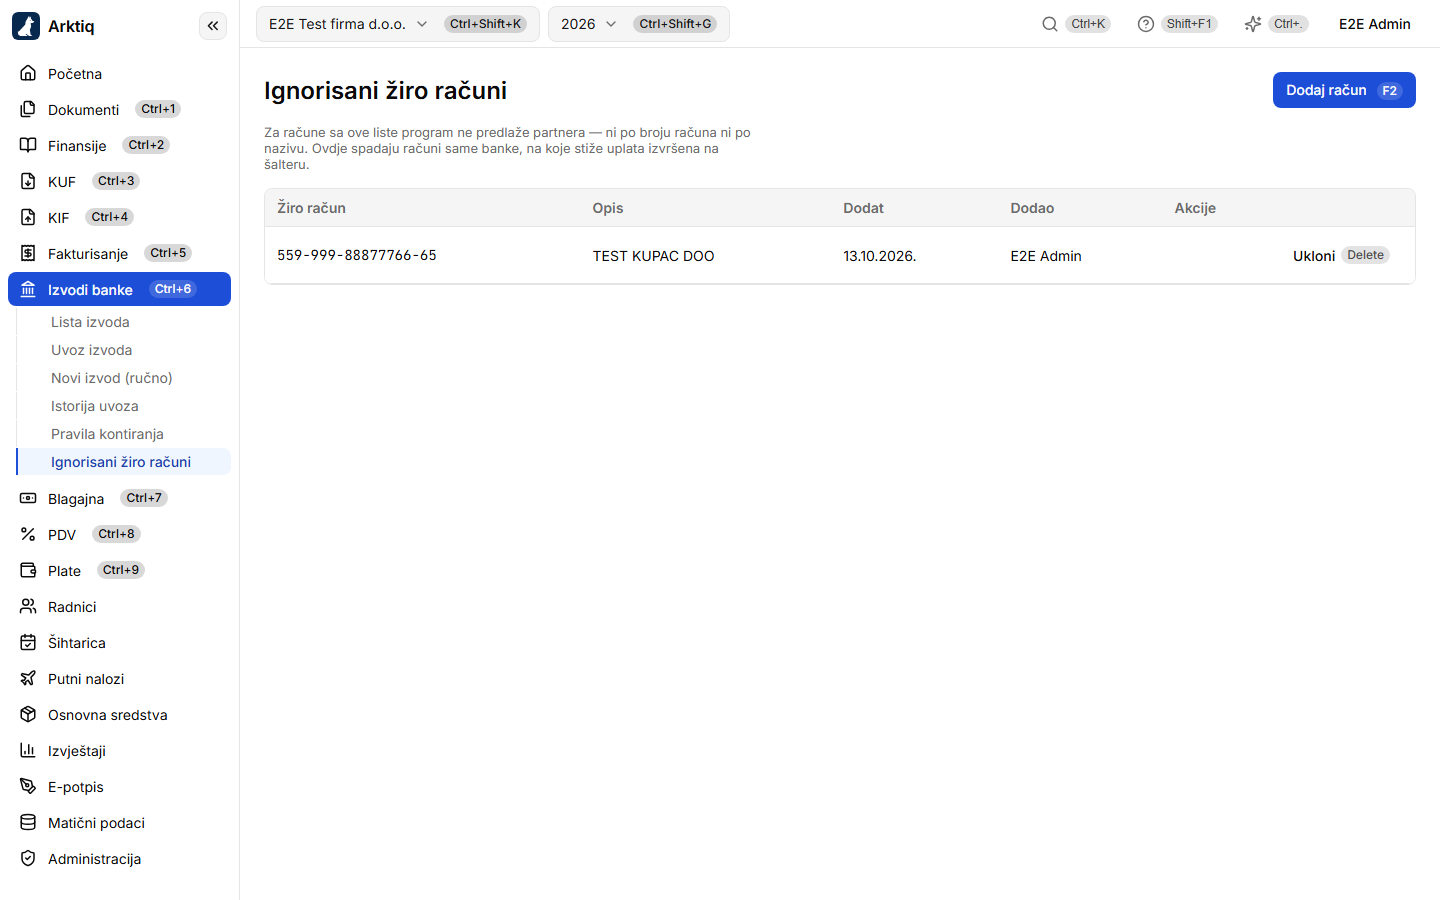1440x900 pixels.
Task: Click the Fakturisanje invoice icon
Action: (28, 253)
